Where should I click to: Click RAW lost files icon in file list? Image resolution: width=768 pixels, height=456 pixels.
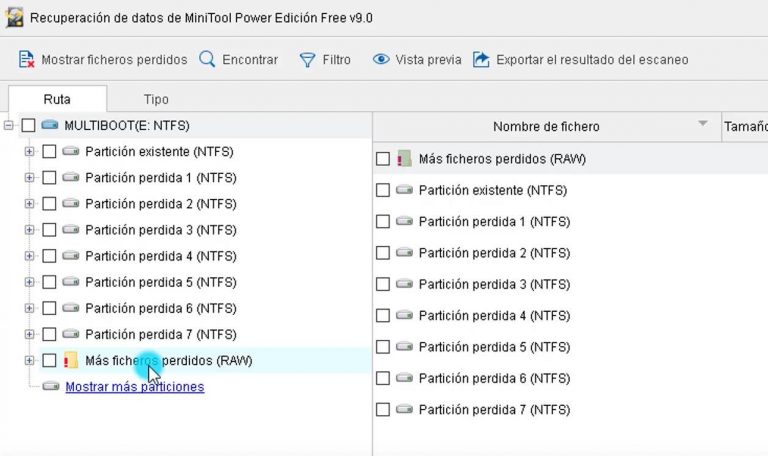pos(404,158)
